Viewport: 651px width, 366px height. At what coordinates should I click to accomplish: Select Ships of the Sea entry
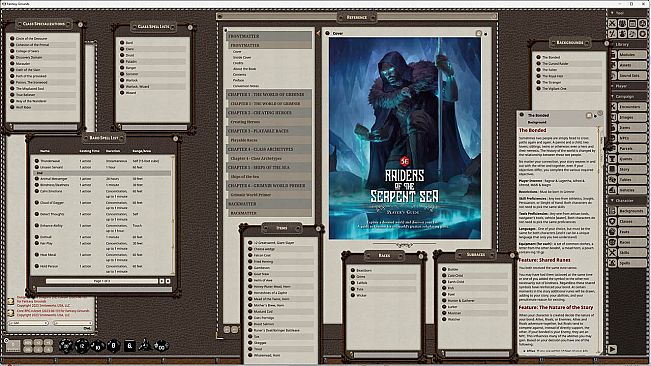245,176
